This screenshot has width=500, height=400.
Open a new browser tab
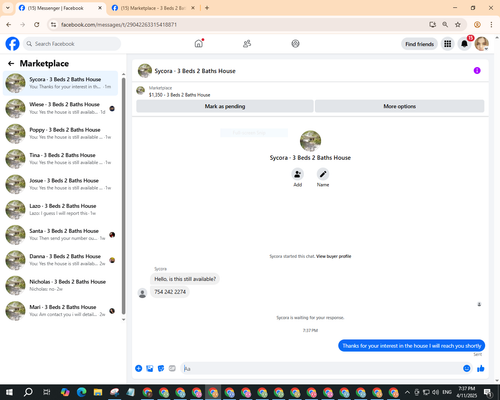[x=207, y=8]
